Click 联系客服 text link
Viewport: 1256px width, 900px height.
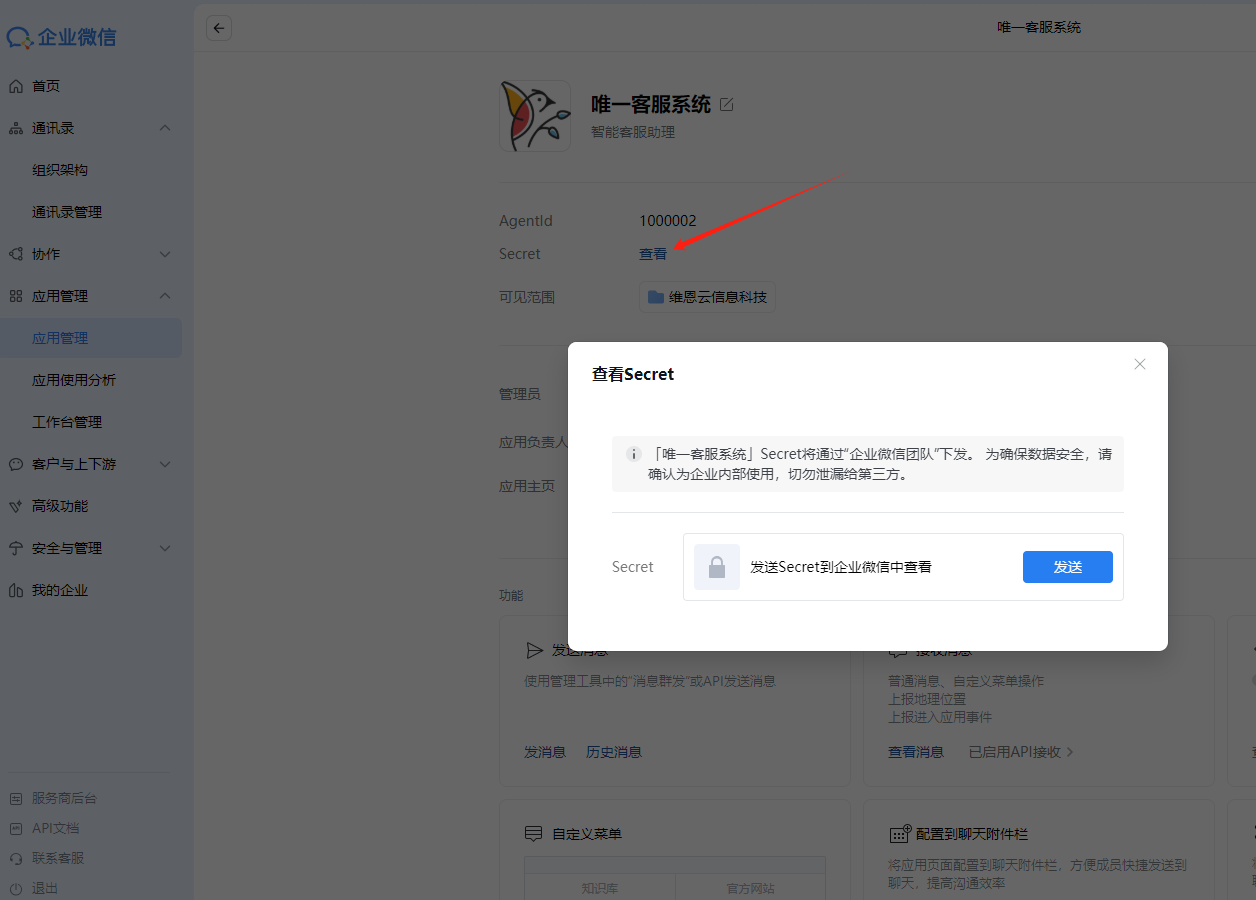(x=58, y=858)
